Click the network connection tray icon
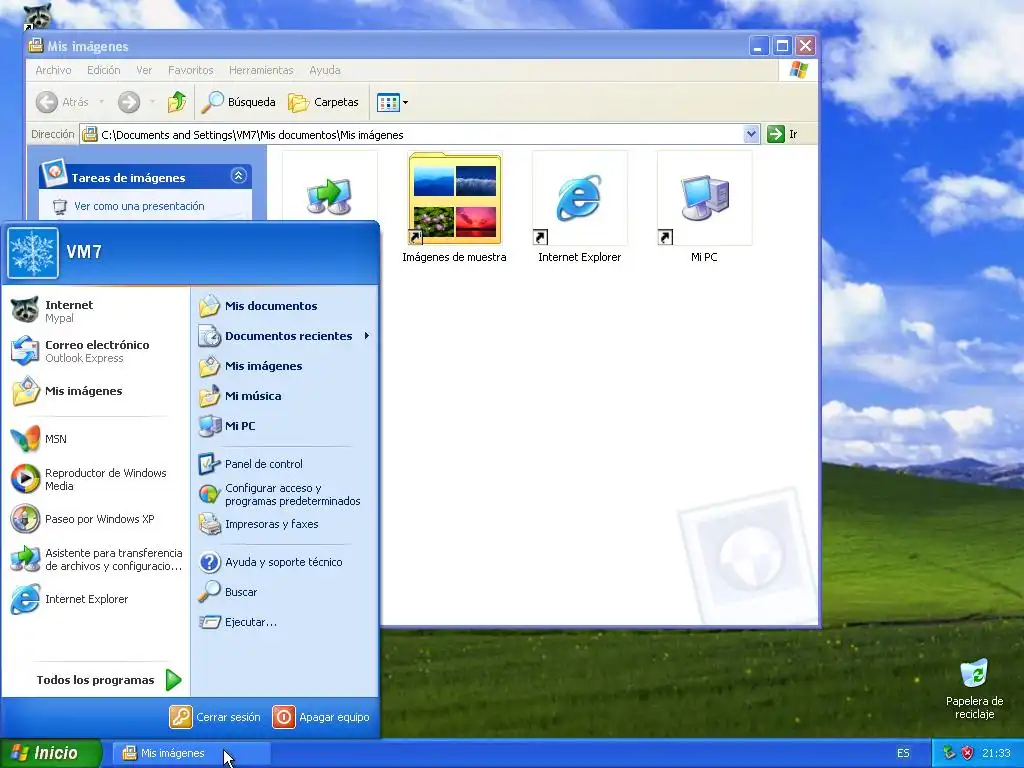 949,753
